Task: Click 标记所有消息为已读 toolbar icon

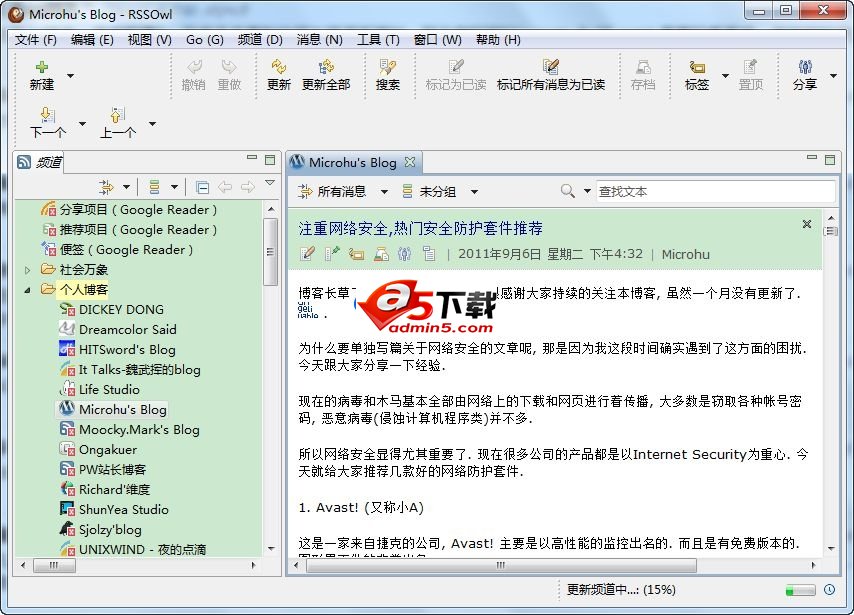Action: pyautogui.click(x=551, y=67)
